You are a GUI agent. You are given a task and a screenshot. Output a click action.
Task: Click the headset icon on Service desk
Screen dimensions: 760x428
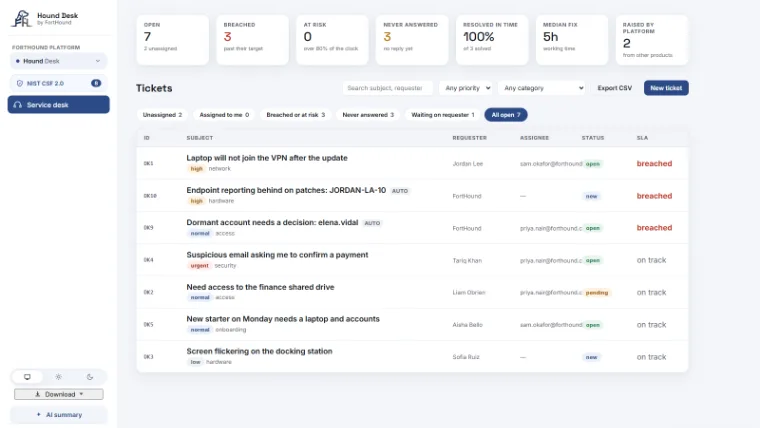18,105
